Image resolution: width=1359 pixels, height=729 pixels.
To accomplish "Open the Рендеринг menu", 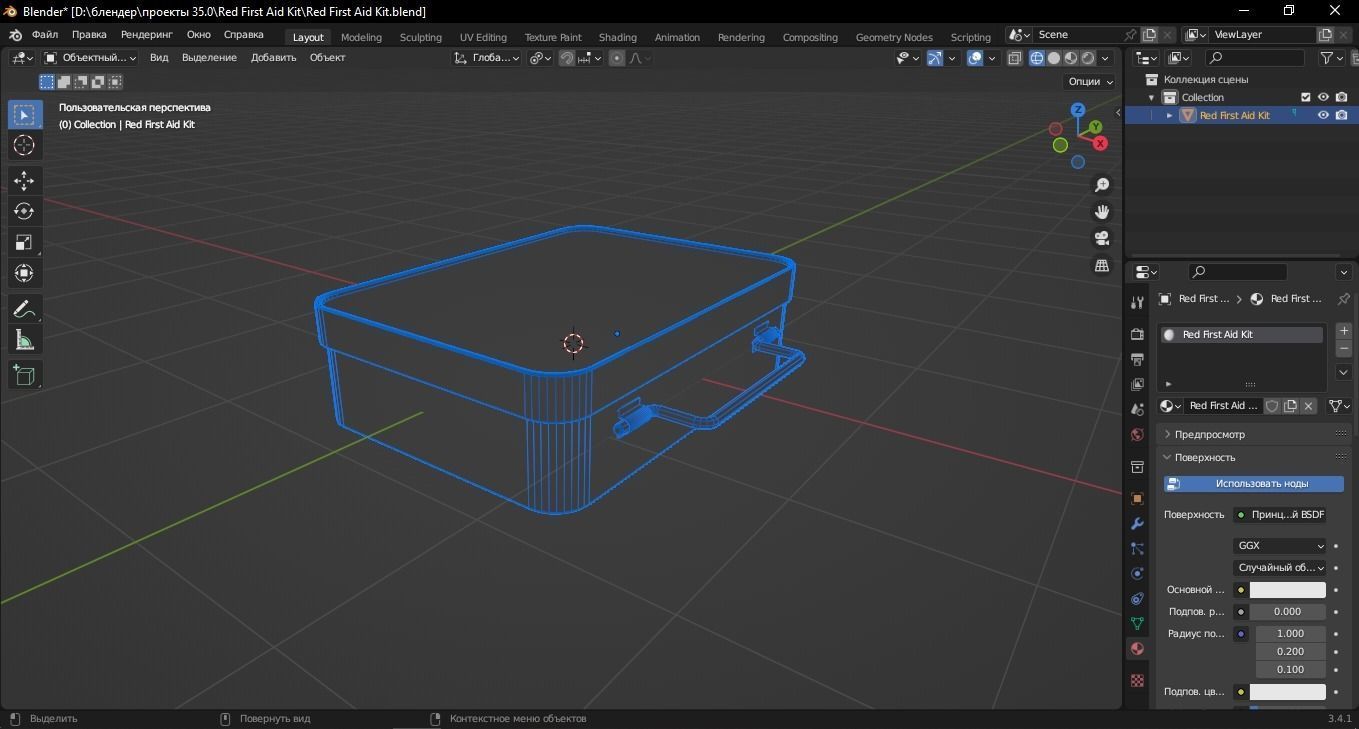I will pyautogui.click(x=147, y=35).
